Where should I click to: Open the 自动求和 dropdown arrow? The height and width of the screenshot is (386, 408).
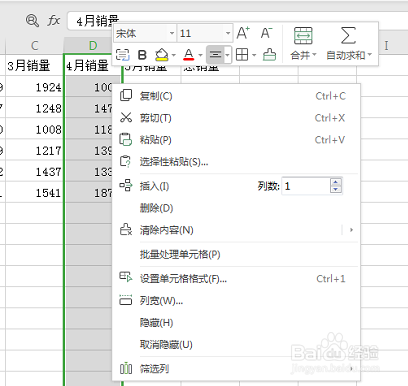pos(370,55)
